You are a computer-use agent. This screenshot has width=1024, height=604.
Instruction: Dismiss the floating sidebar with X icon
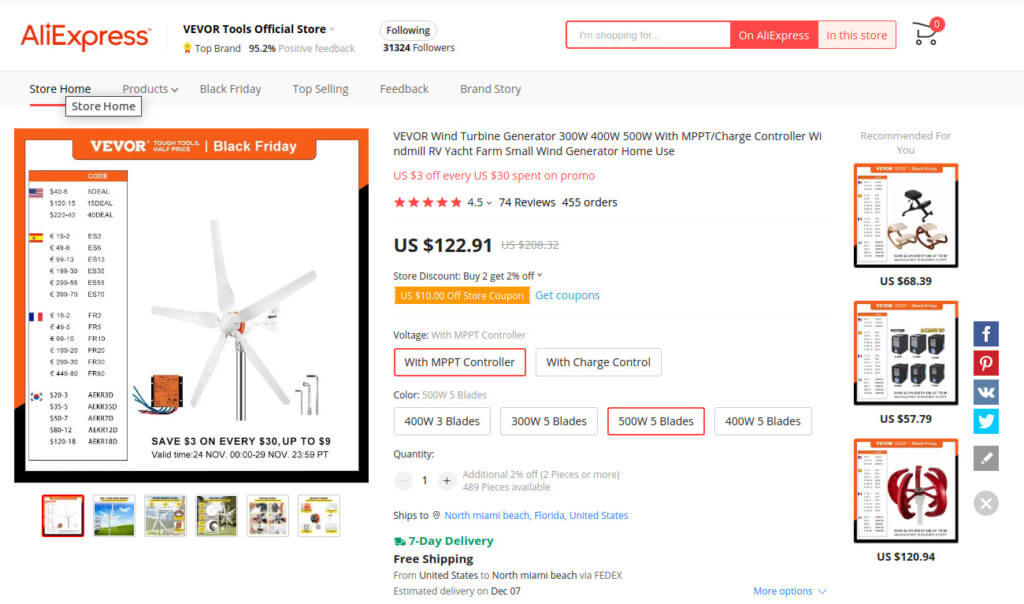point(986,503)
